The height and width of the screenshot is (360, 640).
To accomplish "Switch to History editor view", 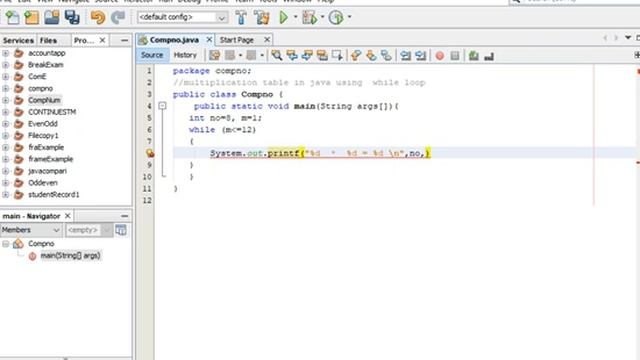I will coord(185,55).
